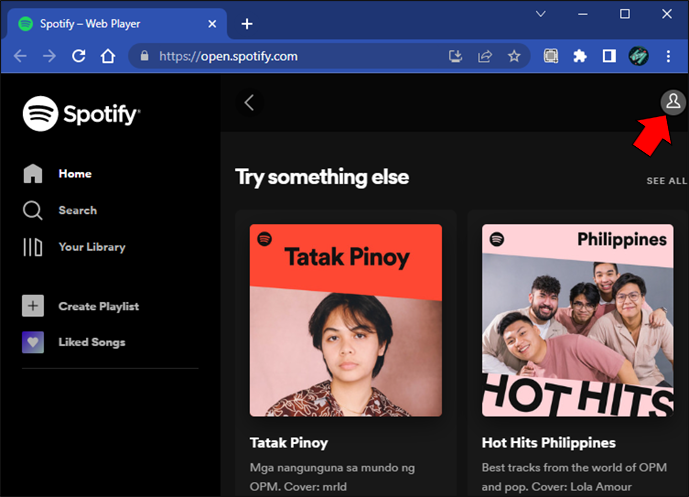Open the user profile icon
Image resolution: width=689 pixels, height=497 pixels.
click(673, 102)
